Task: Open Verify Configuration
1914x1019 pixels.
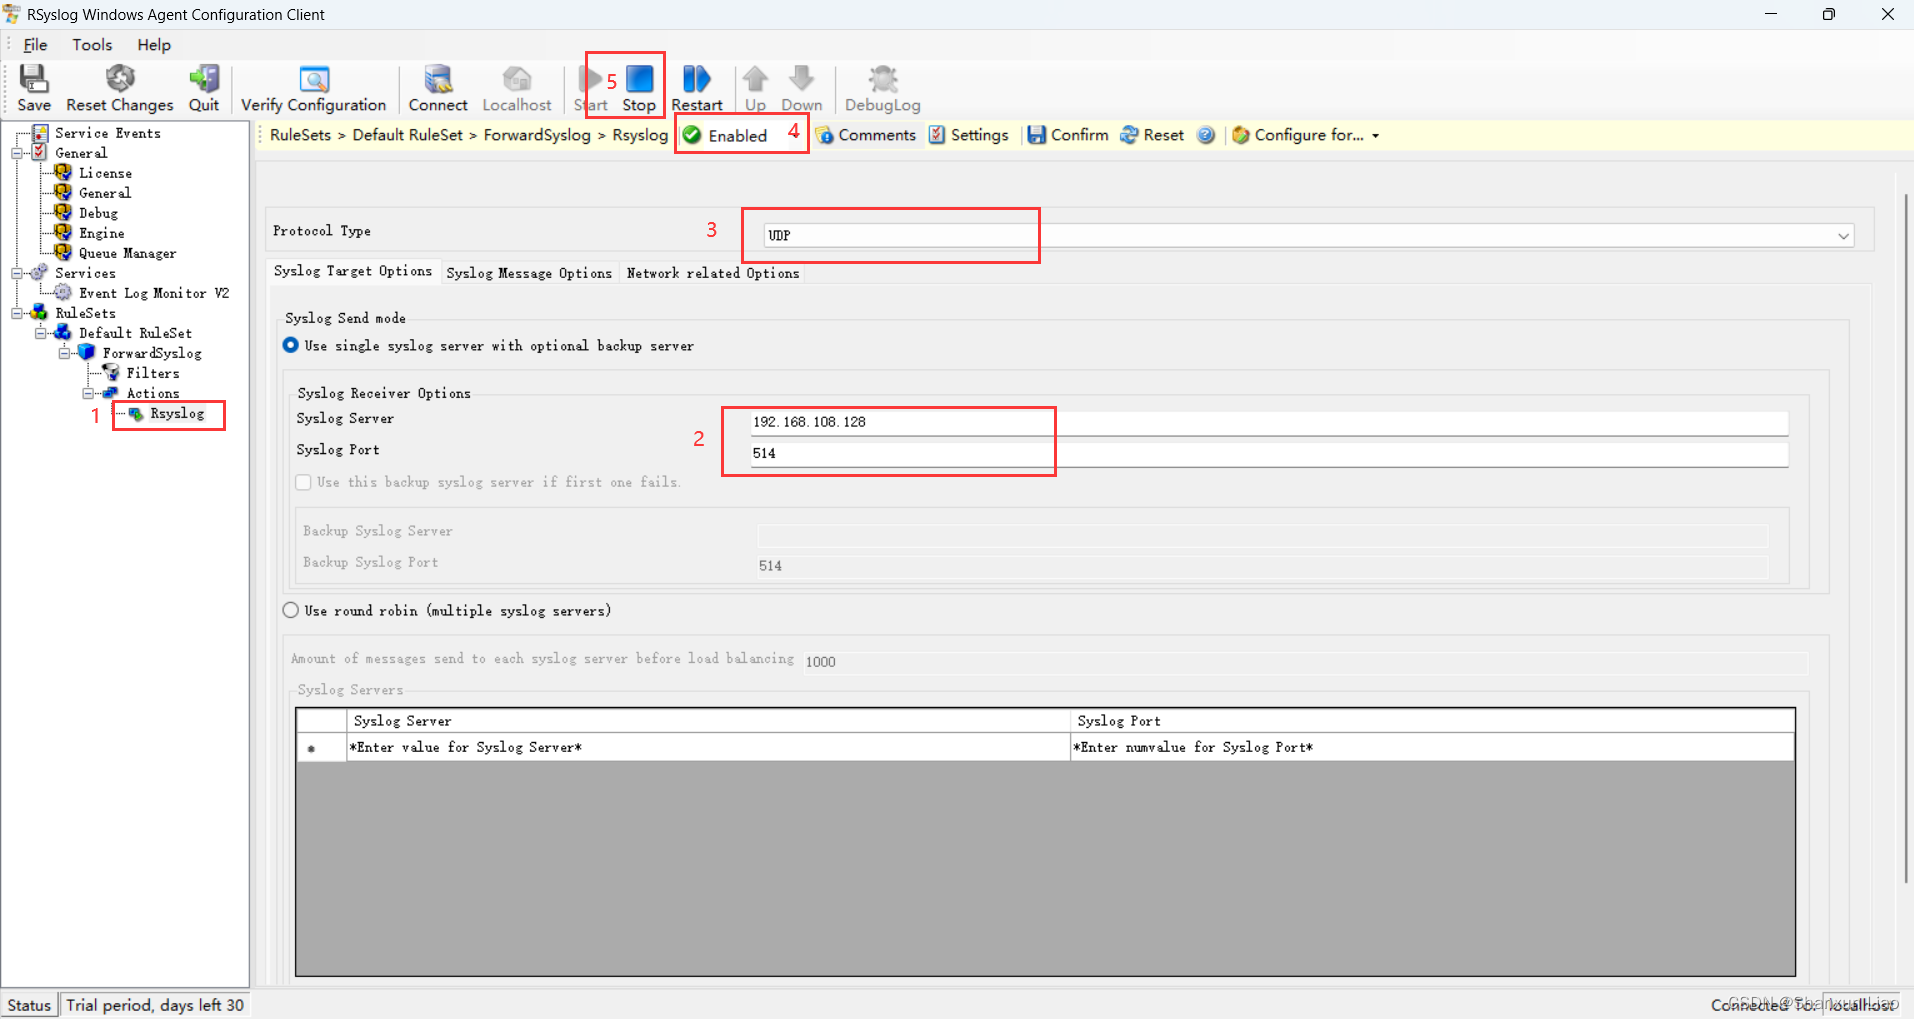Action: point(313,87)
